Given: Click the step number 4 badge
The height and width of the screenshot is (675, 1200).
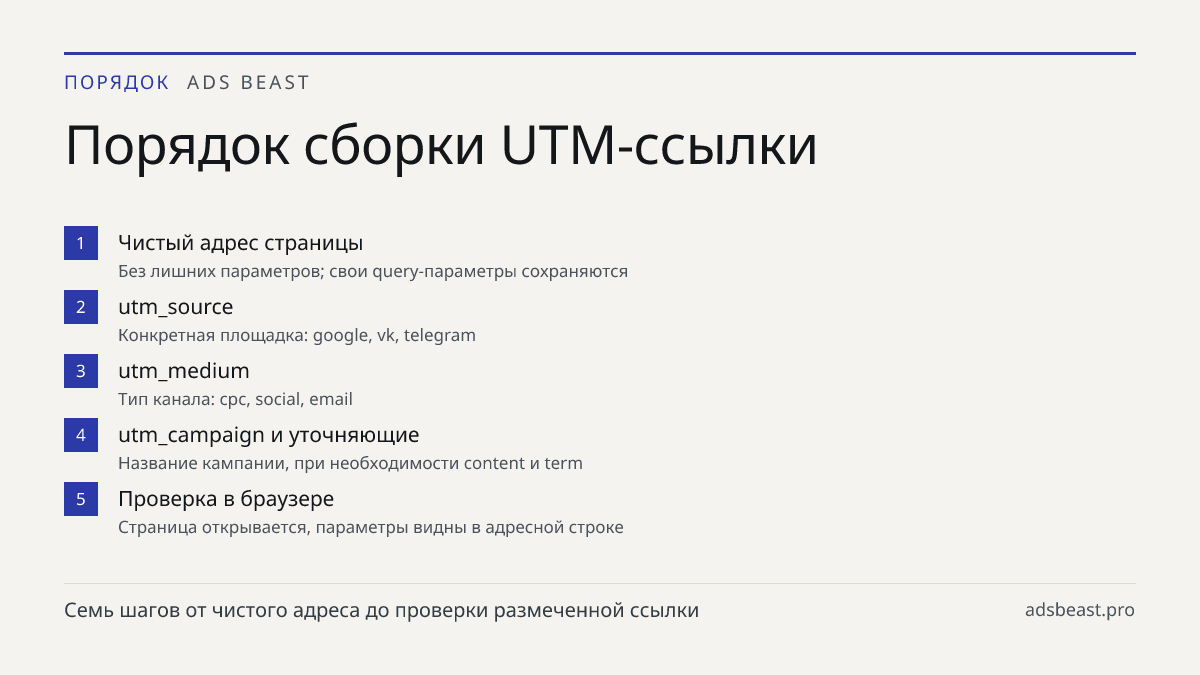Looking at the screenshot, I should pos(81,435).
